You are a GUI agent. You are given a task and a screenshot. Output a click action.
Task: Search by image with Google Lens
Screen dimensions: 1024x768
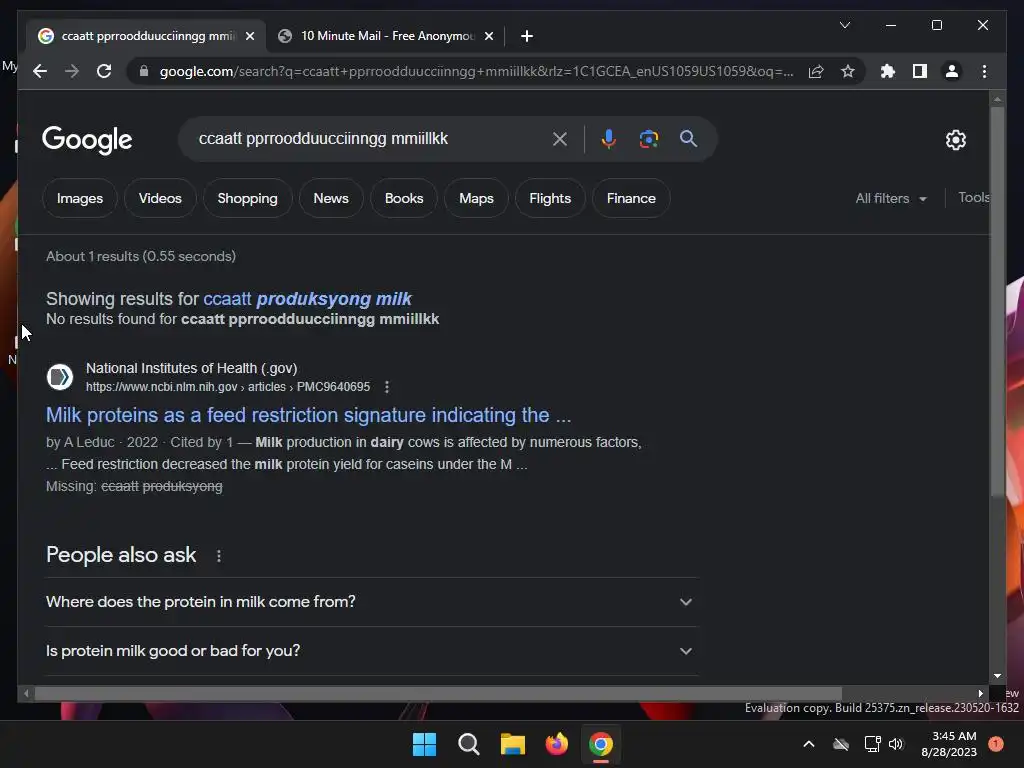pyautogui.click(x=648, y=138)
